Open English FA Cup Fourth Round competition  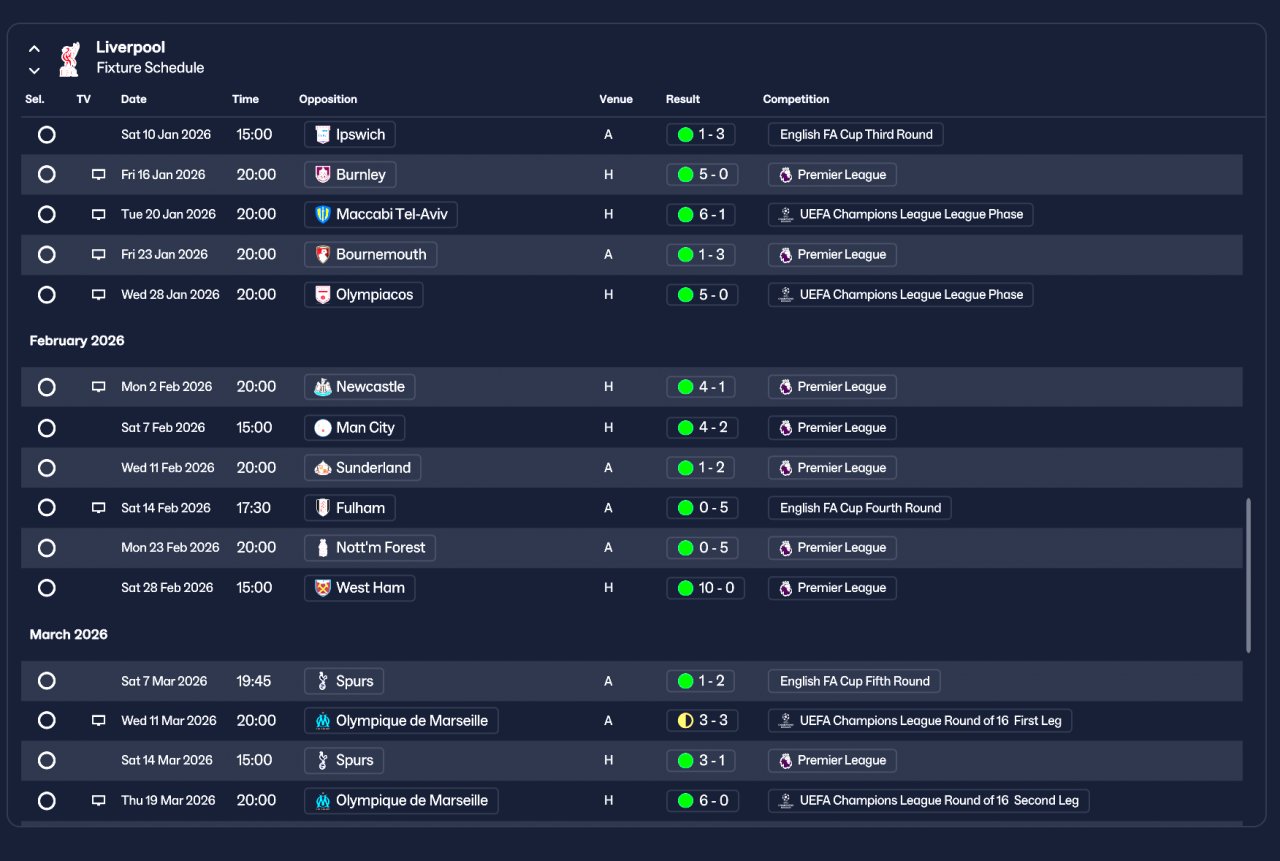[x=860, y=508]
